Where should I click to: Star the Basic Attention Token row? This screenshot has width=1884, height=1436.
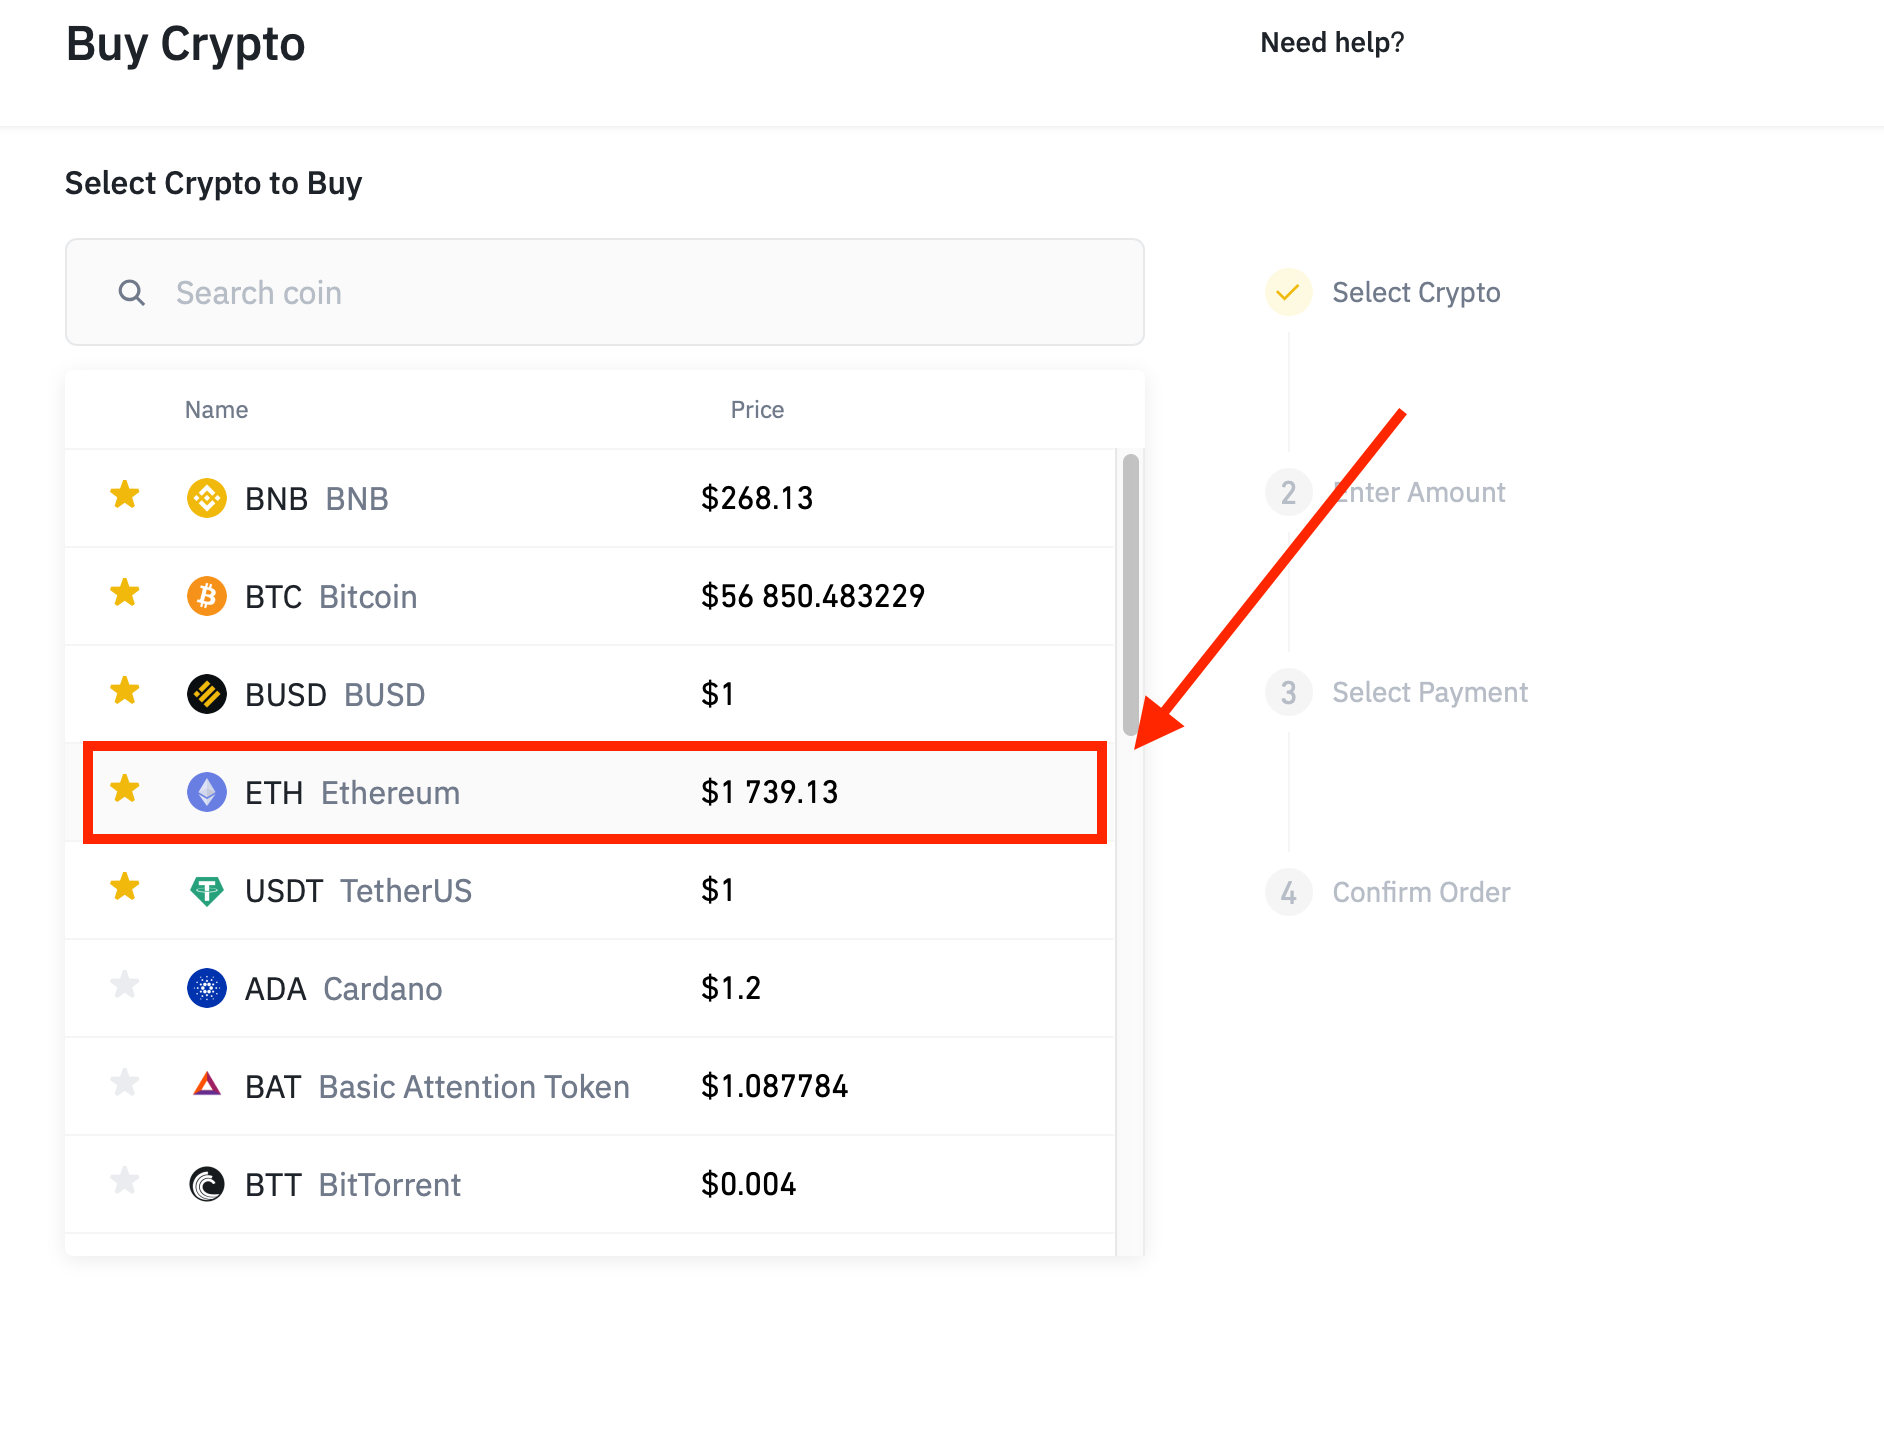(x=125, y=1083)
